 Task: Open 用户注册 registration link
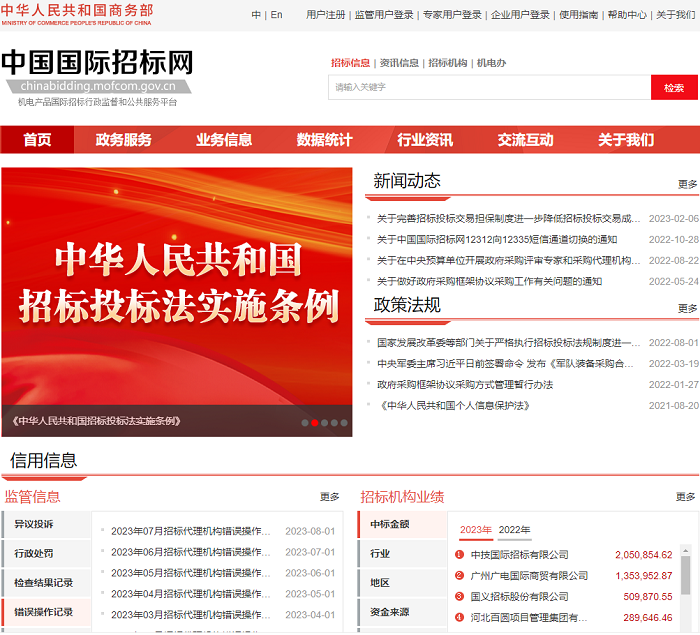coord(325,15)
